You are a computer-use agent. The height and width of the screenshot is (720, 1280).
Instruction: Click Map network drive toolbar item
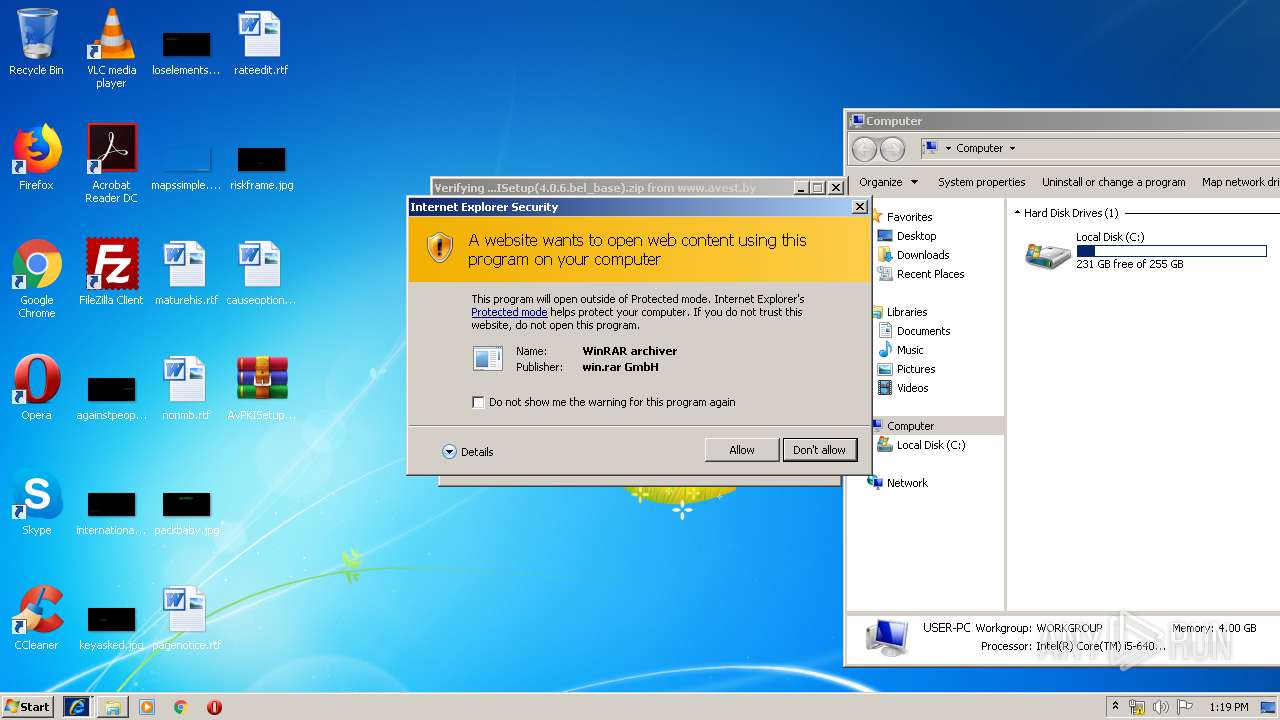coord(1240,182)
